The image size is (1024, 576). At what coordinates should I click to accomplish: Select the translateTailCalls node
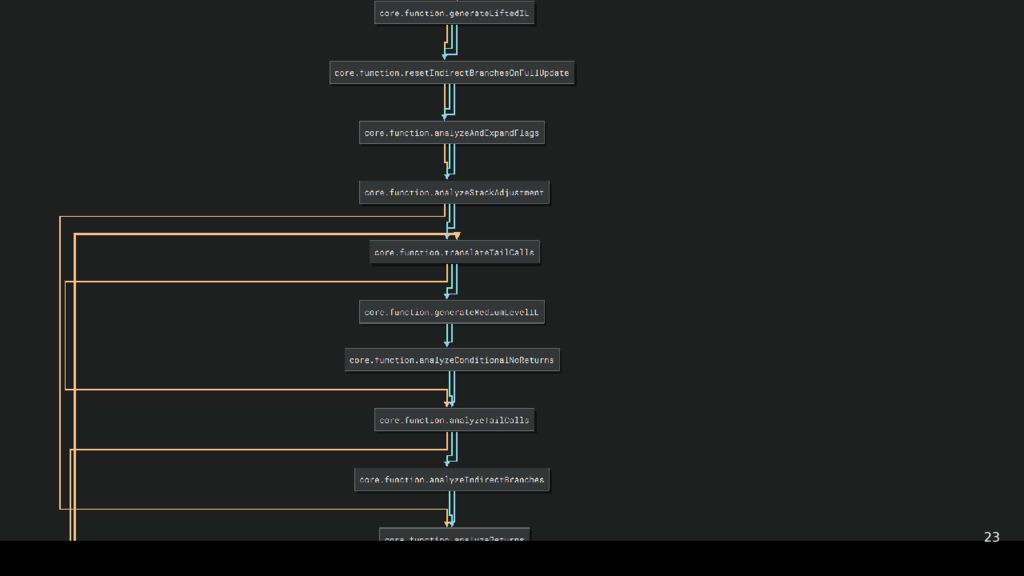pyautogui.click(x=455, y=253)
